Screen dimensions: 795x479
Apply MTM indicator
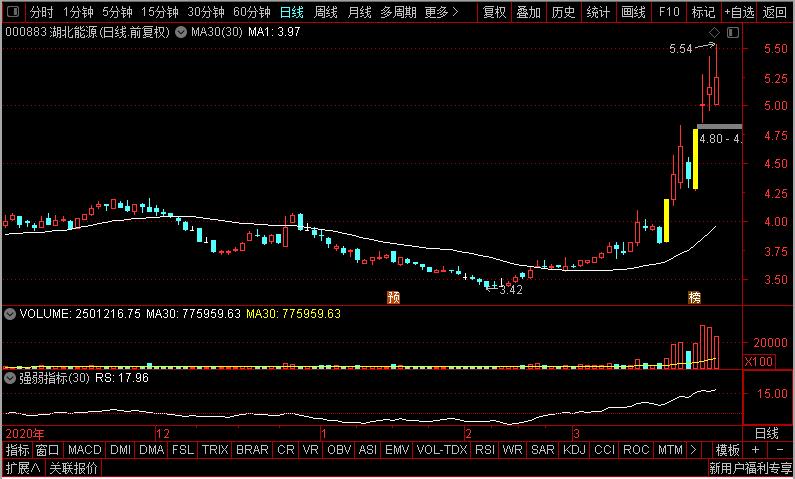tap(670, 450)
